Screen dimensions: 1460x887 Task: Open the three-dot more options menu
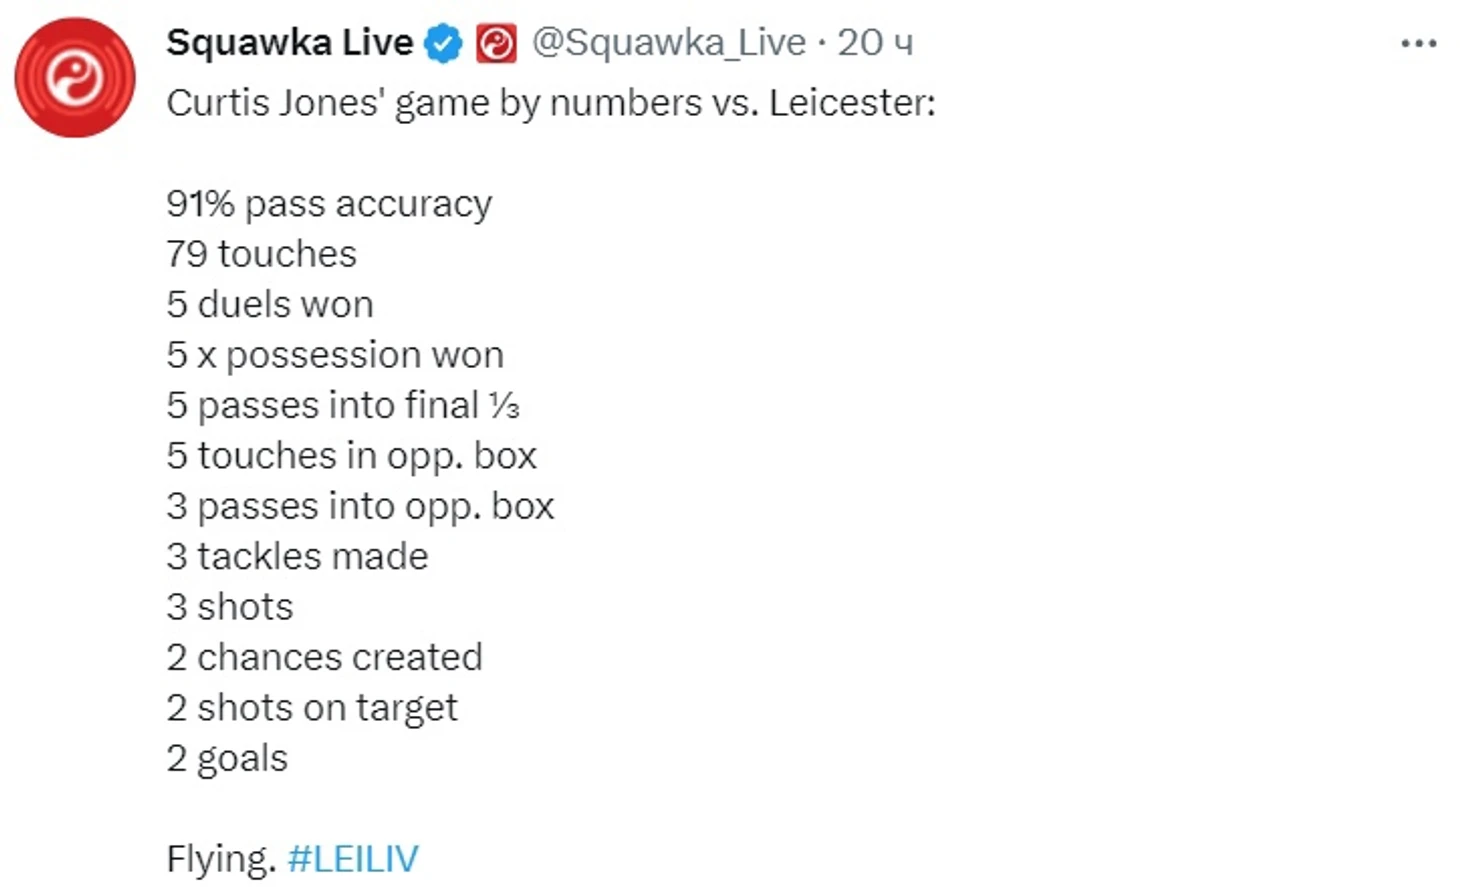[1418, 43]
